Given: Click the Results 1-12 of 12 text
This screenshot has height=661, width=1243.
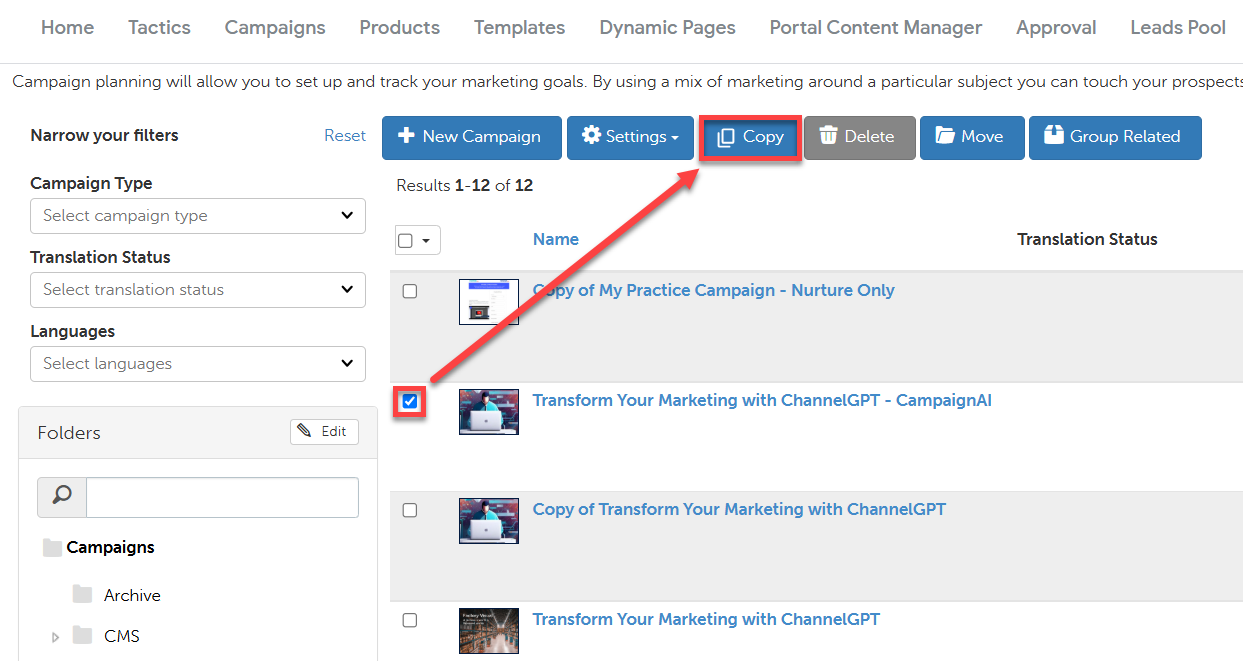Looking at the screenshot, I should click(x=465, y=185).
